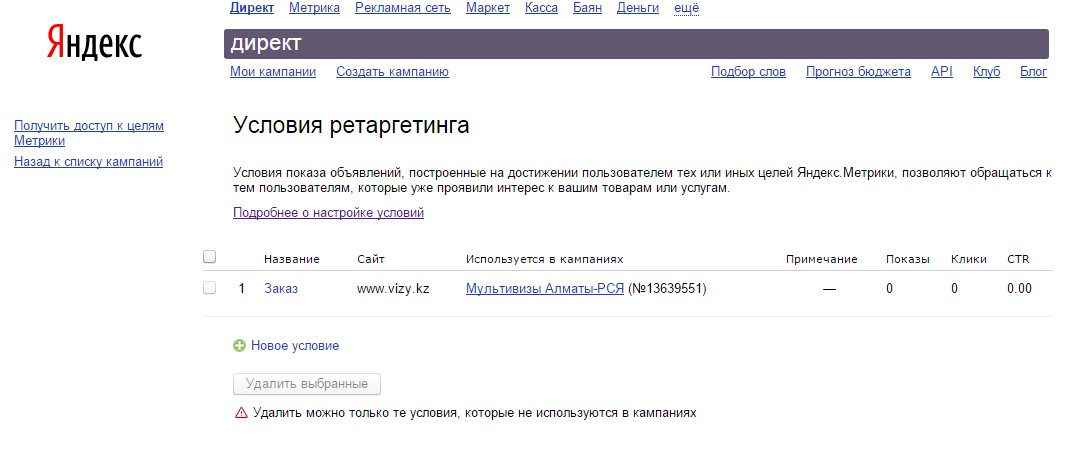Screen dimensions: 1079x463
Task: Open Деньги in the top navigation
Action: (638, 8)
